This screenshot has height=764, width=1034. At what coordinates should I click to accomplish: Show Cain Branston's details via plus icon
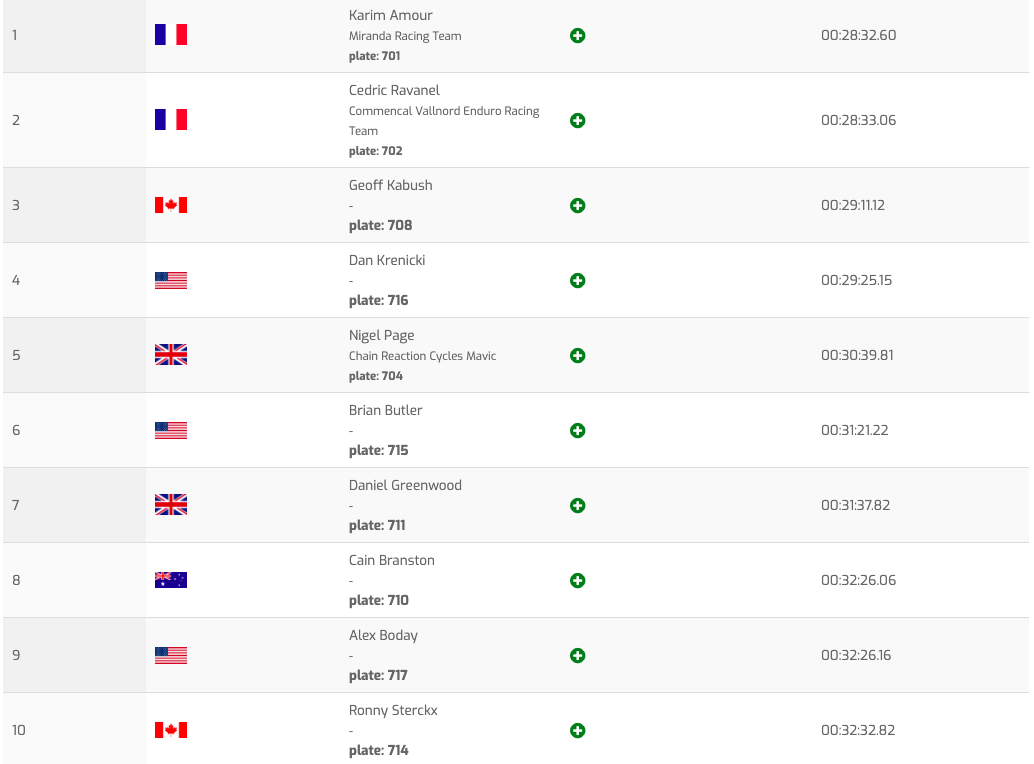[577, 581]
